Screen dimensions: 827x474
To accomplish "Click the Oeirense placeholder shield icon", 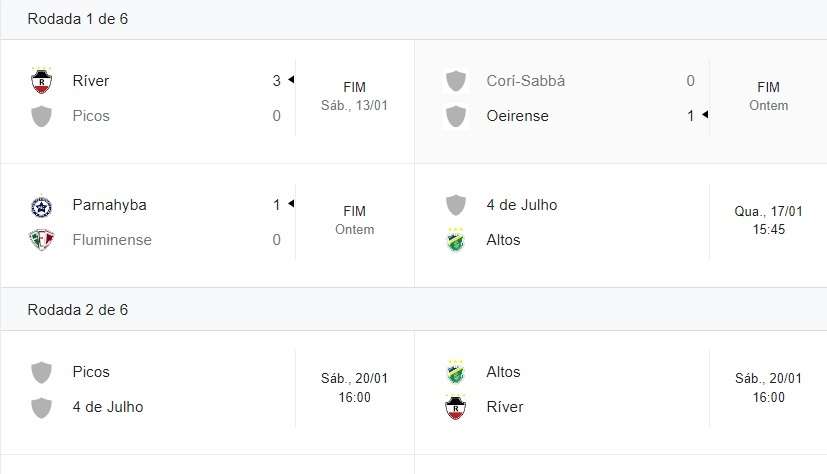I will [455, 117].
